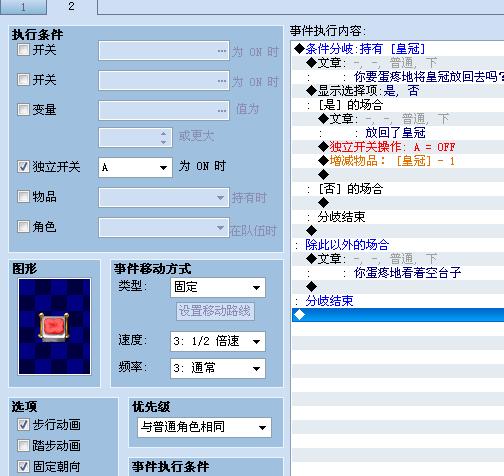Select the 显示选择项:是,否 command line
The height and width of the screenshot is (476, 504).
pos(398,91)
